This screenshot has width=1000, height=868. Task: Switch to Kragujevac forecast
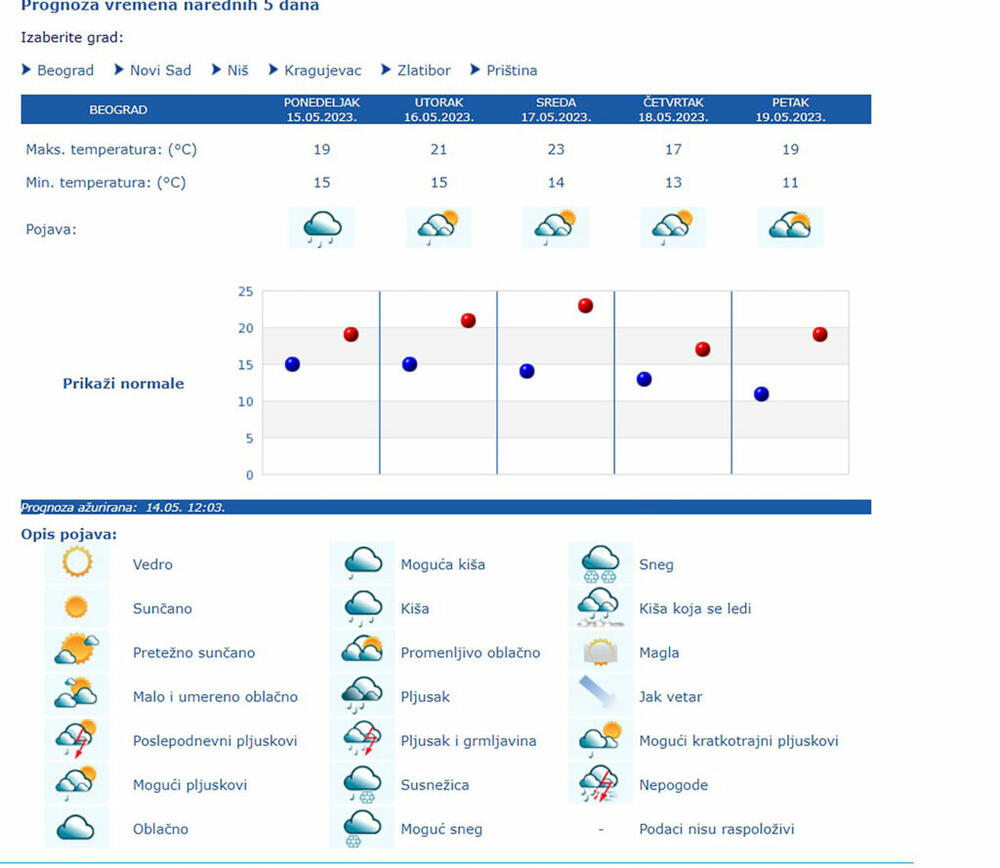322,70
